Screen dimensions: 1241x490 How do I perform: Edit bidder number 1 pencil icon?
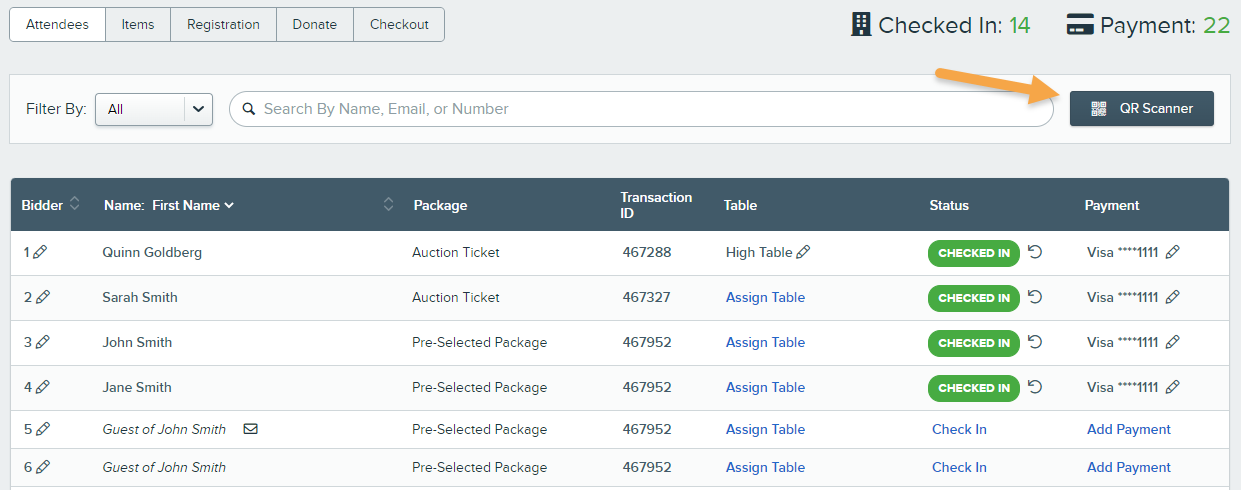click(x=41, y=253)
